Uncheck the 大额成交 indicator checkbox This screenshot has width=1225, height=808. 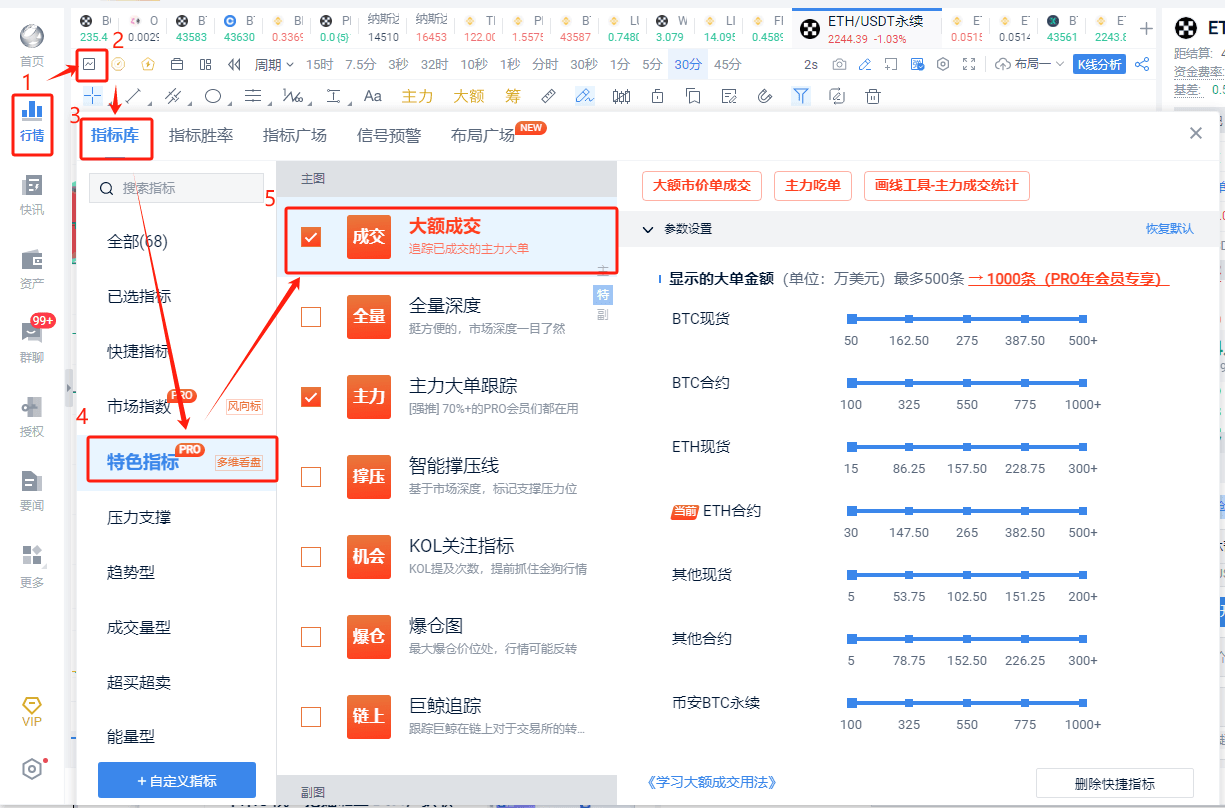(x=311, y=236)
